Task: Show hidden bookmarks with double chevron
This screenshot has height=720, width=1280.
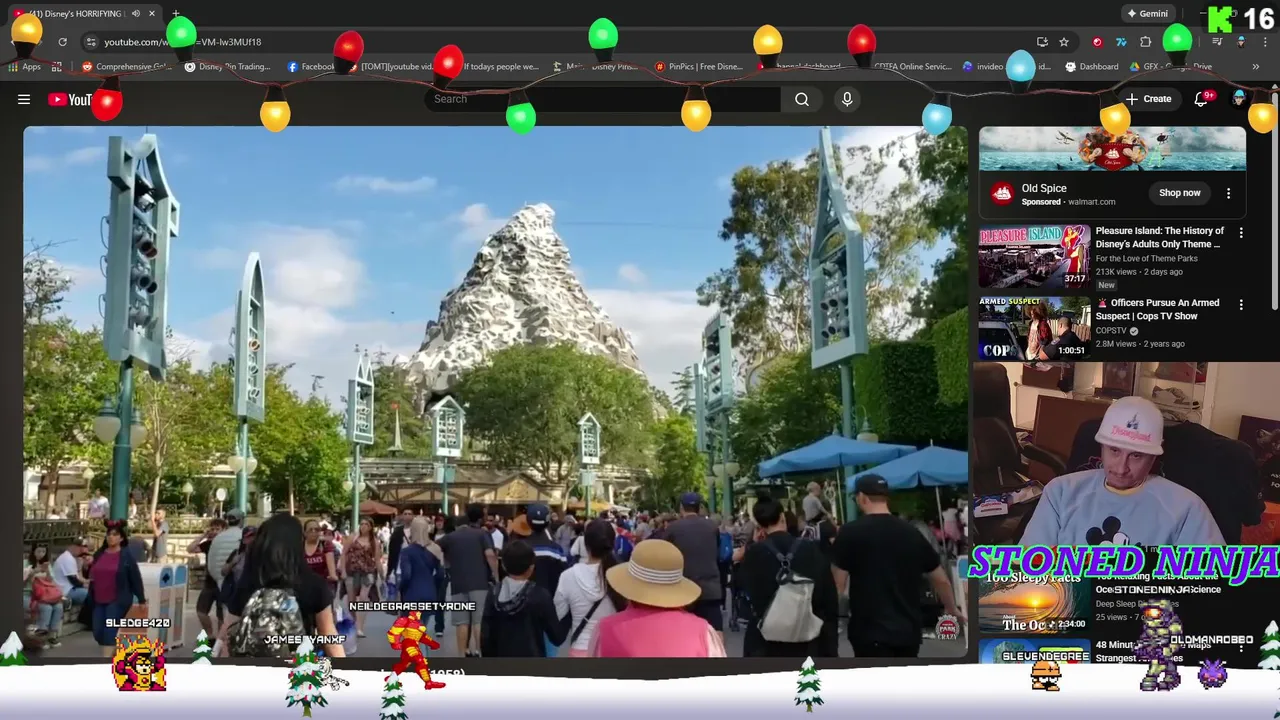Action: point(1256,67)
